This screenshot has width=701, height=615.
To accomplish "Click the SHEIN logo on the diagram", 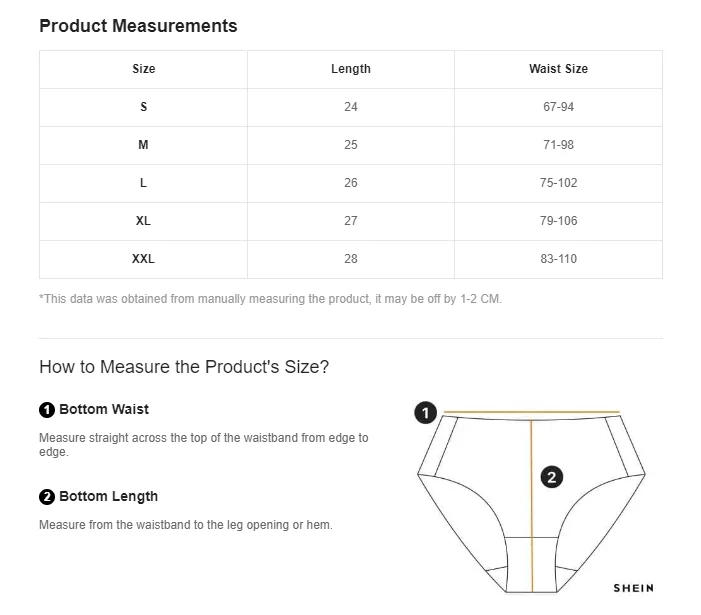I will coord(633,588).
